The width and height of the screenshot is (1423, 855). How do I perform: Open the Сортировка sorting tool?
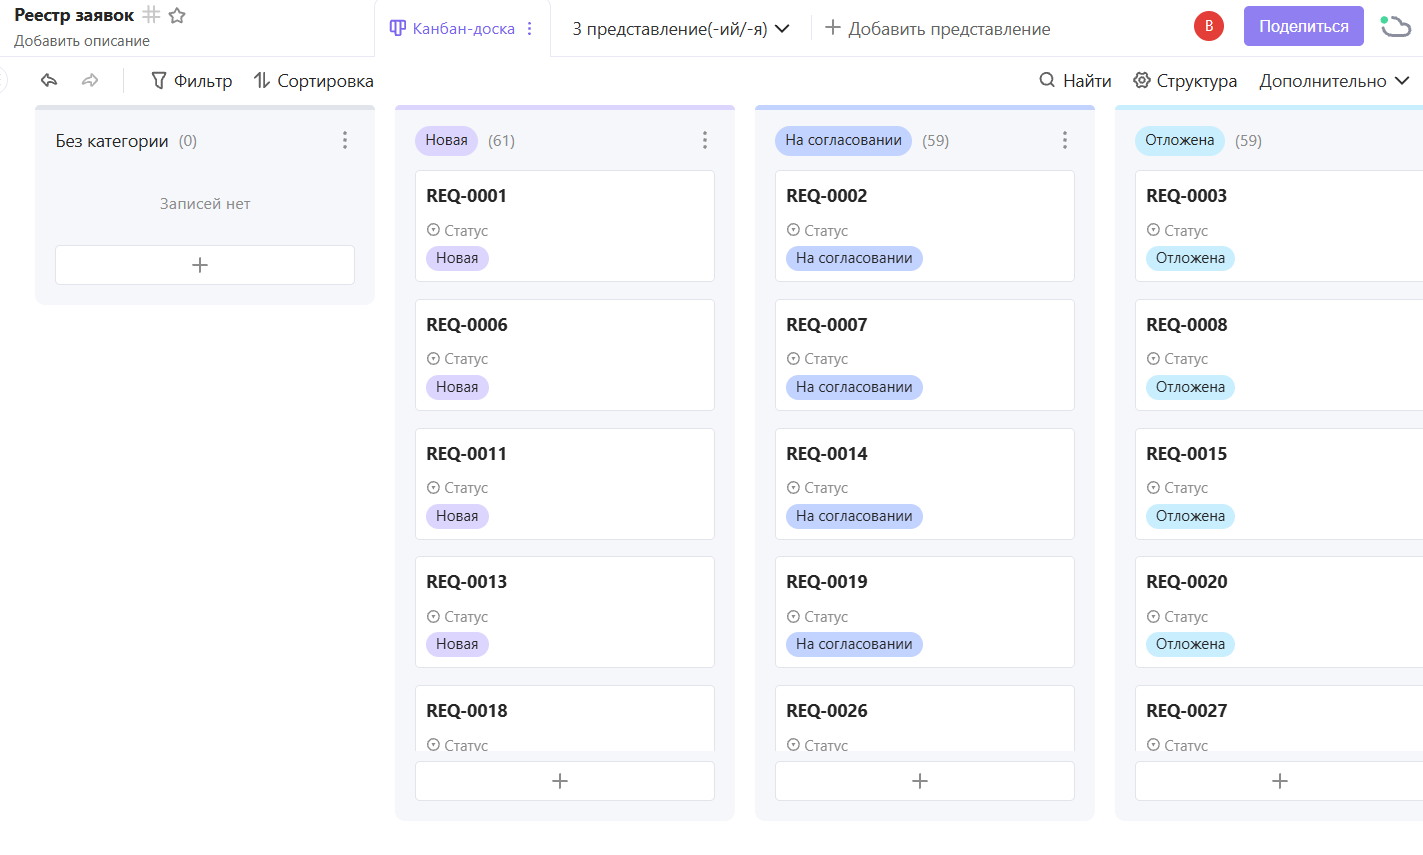[x=314, y=81]
